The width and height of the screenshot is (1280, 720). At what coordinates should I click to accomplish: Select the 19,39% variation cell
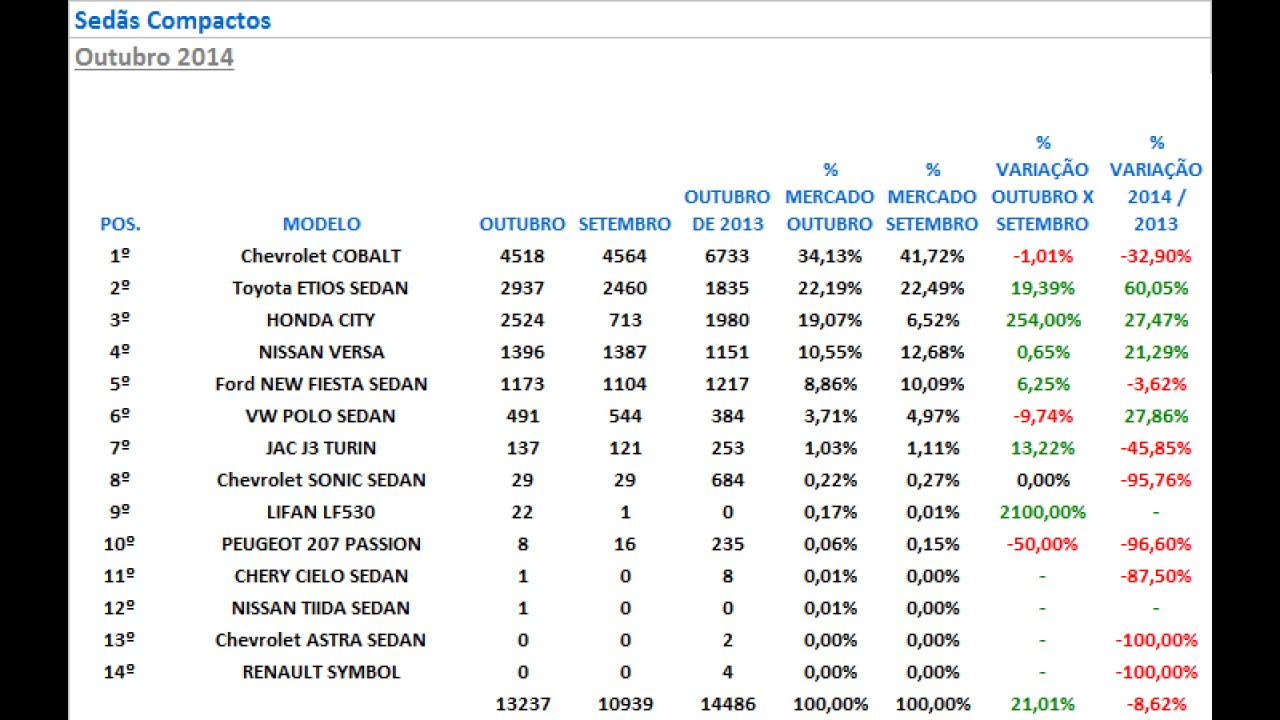tap(1043, 288)
